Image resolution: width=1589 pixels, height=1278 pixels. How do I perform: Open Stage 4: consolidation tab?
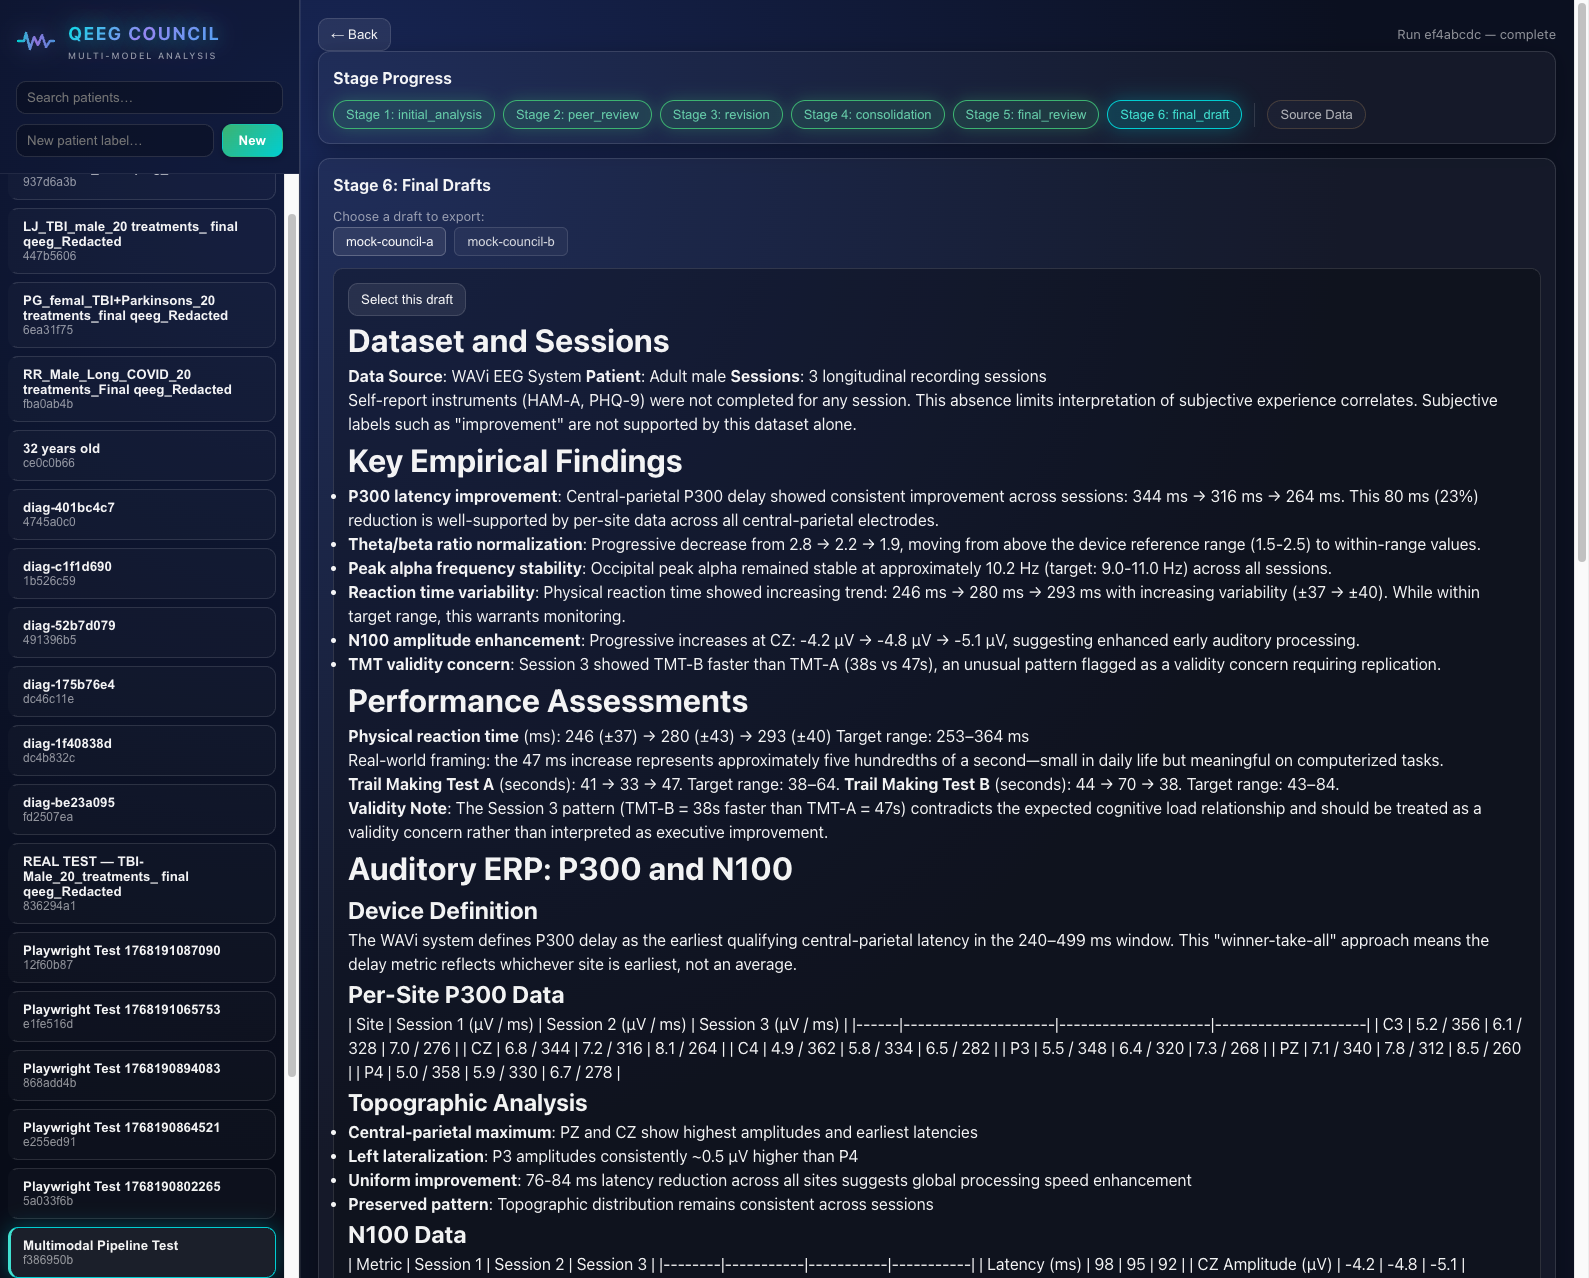click(867, 115)
